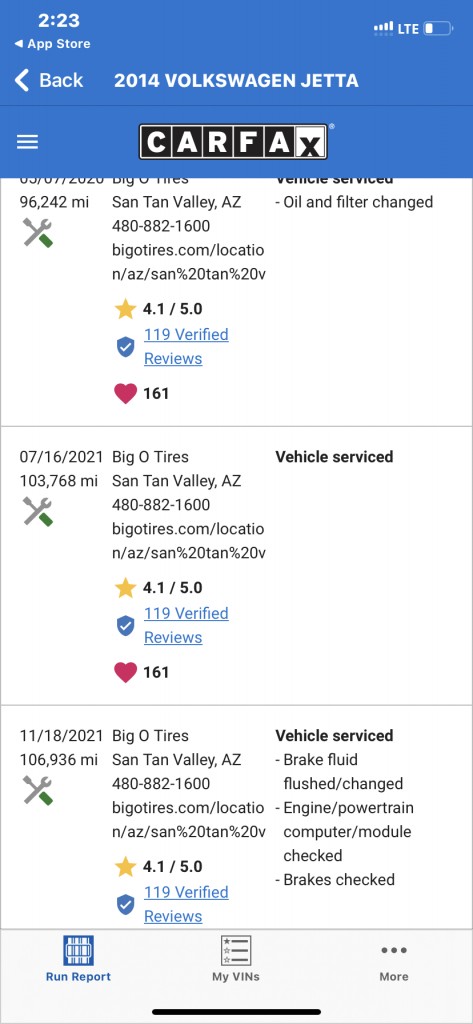
Task: Tap the CARFAX logo
Action: click(x=233, y=142)
